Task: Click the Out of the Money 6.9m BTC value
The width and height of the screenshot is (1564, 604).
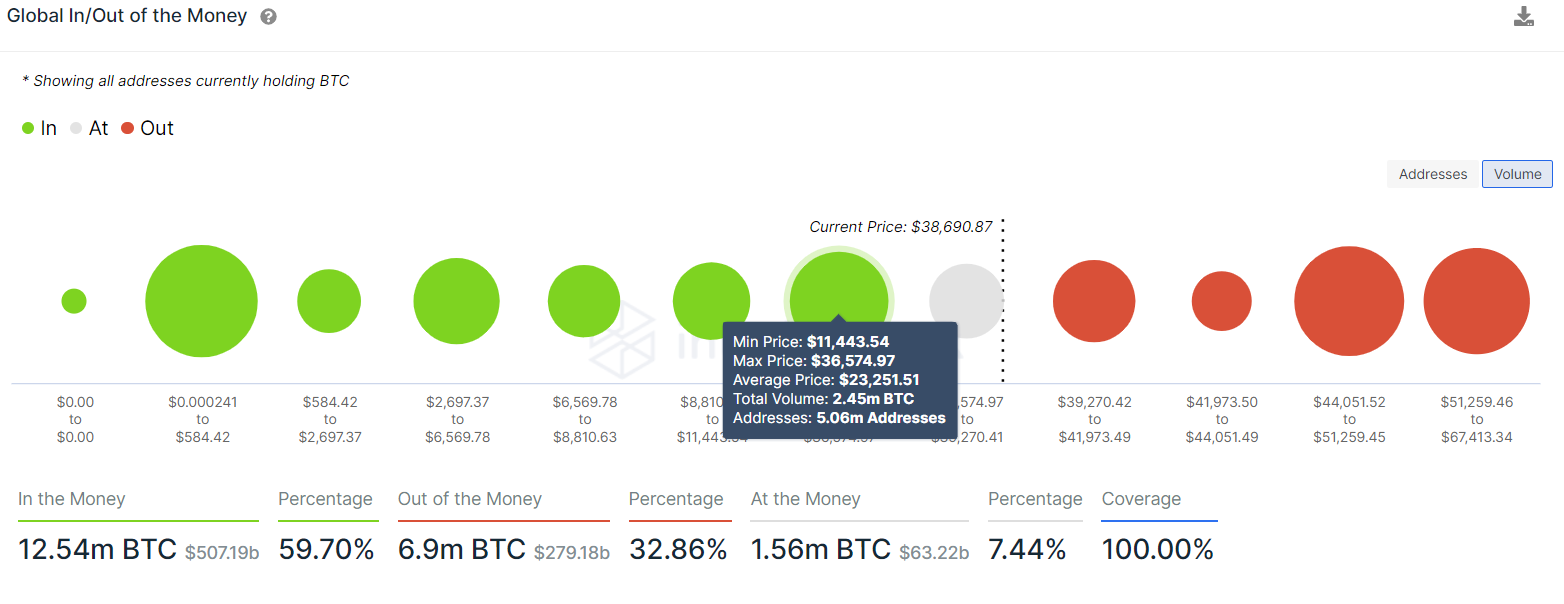Action: (x=462, y=549)
